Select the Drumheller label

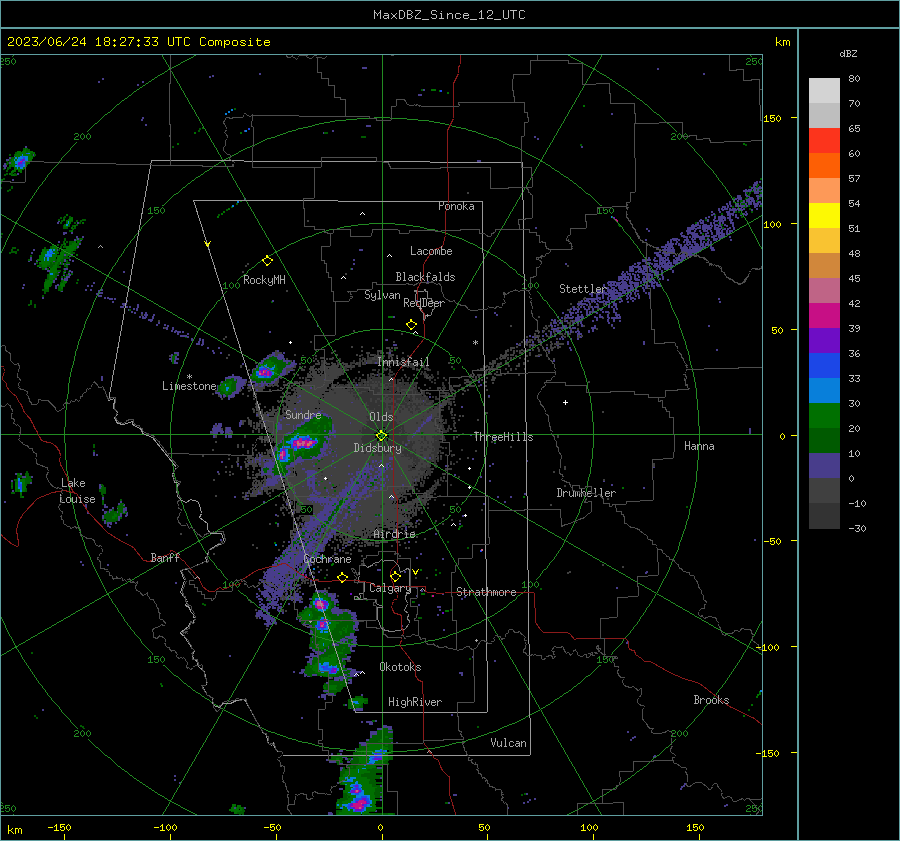click(586, 493)
